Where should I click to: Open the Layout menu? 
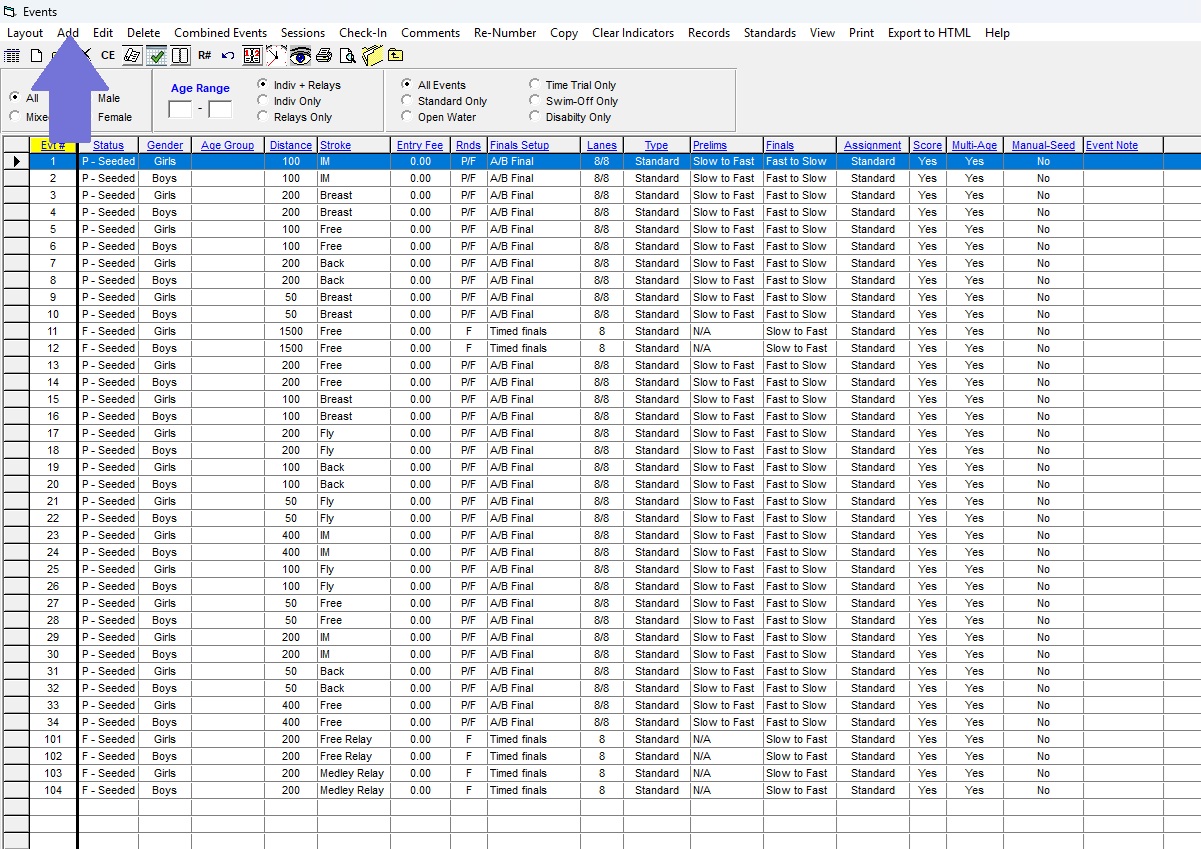pos(25,32)
